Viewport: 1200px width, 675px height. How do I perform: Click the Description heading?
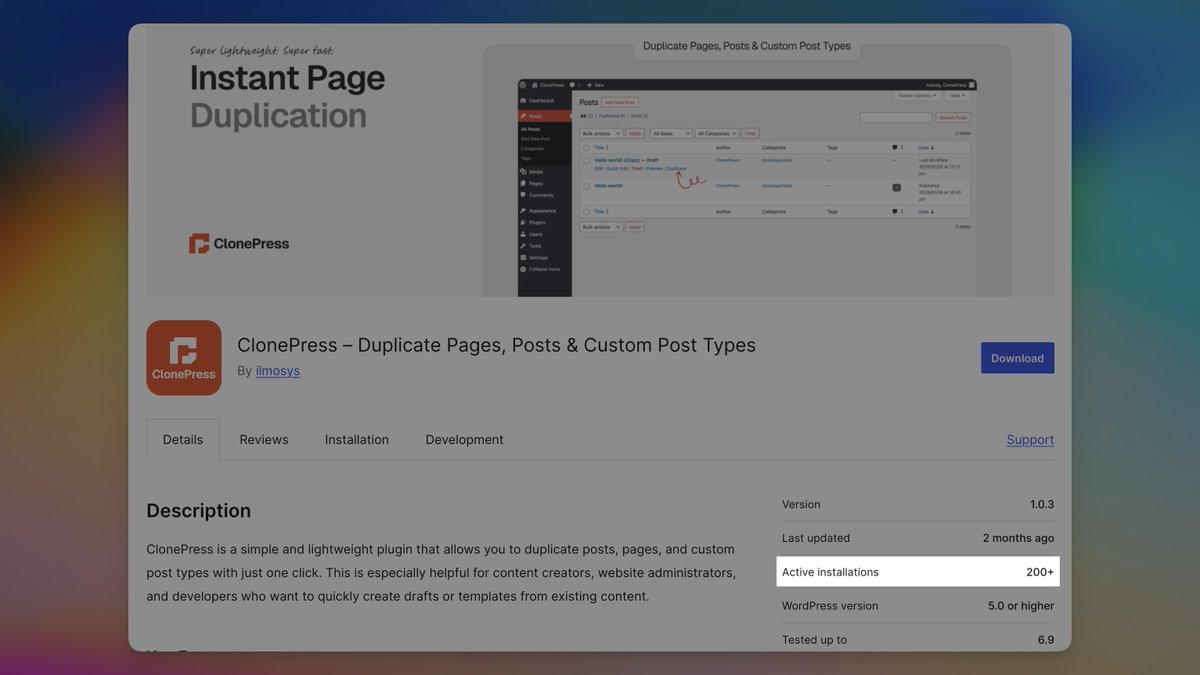[x=199, y=511]
